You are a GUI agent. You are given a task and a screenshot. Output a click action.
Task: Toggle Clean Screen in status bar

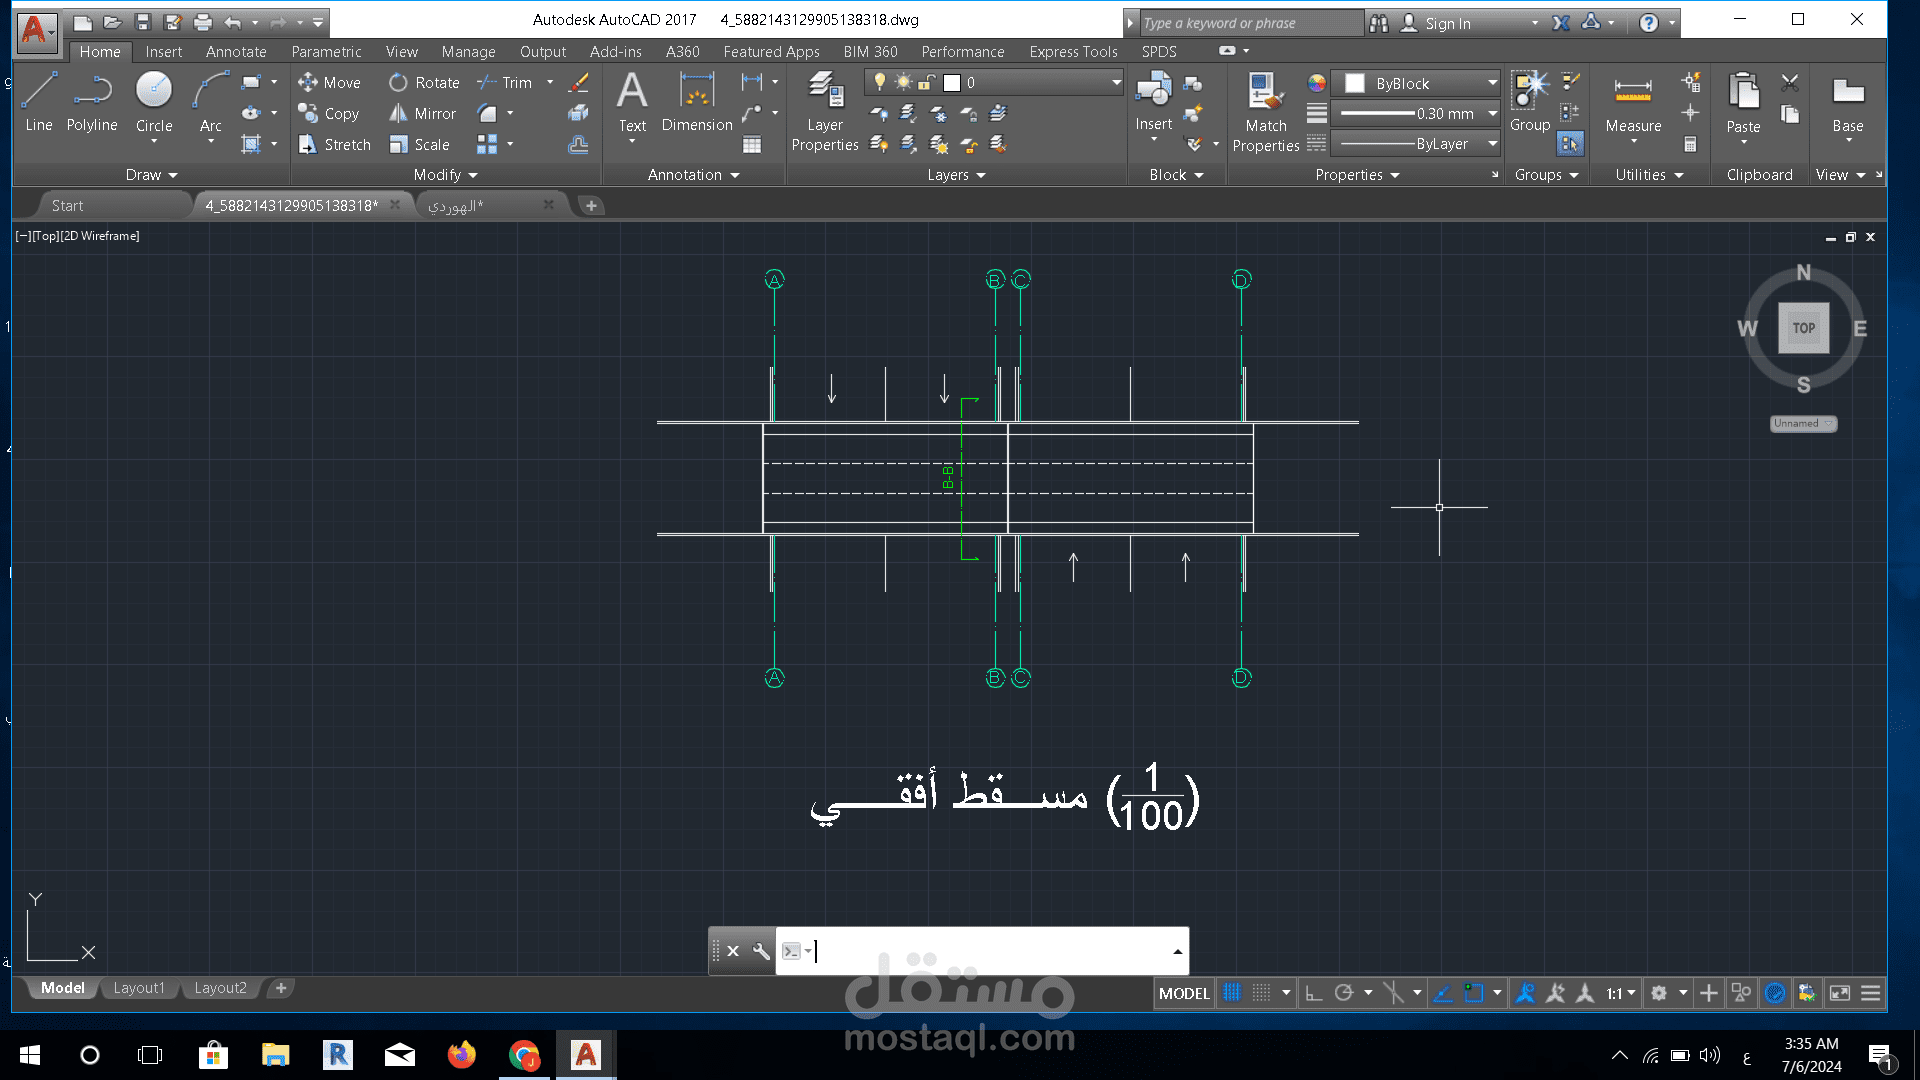coord(1840,993)
